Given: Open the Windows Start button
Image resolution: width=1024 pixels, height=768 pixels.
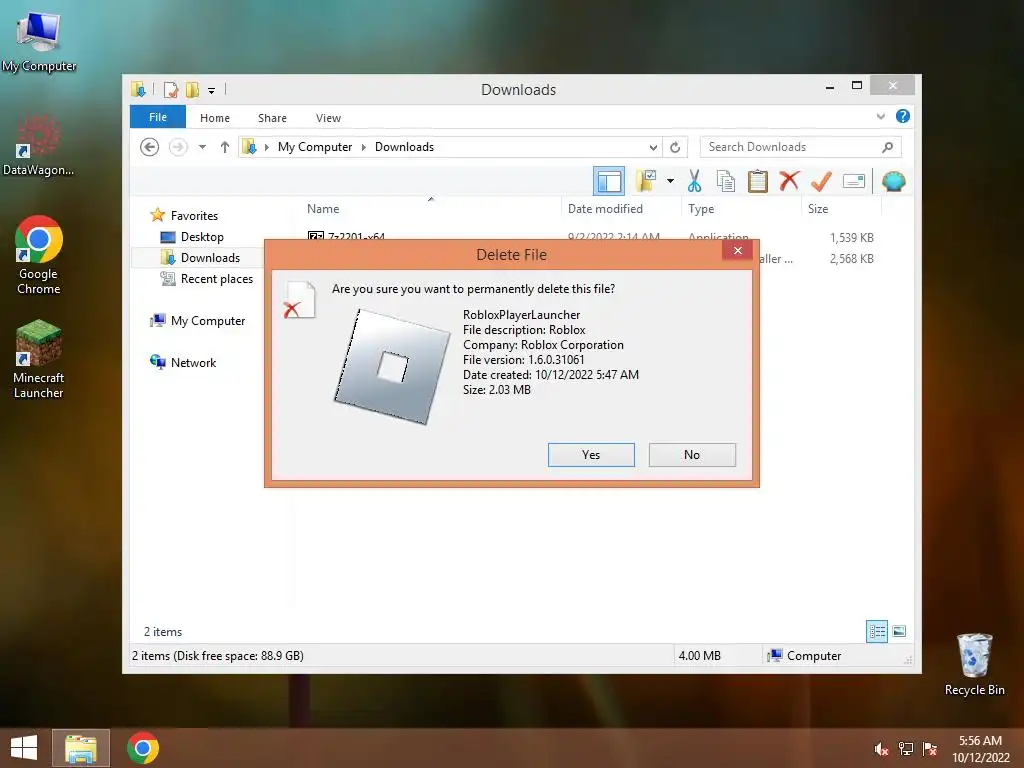Looking at the screenshot, I should (24, 748).
